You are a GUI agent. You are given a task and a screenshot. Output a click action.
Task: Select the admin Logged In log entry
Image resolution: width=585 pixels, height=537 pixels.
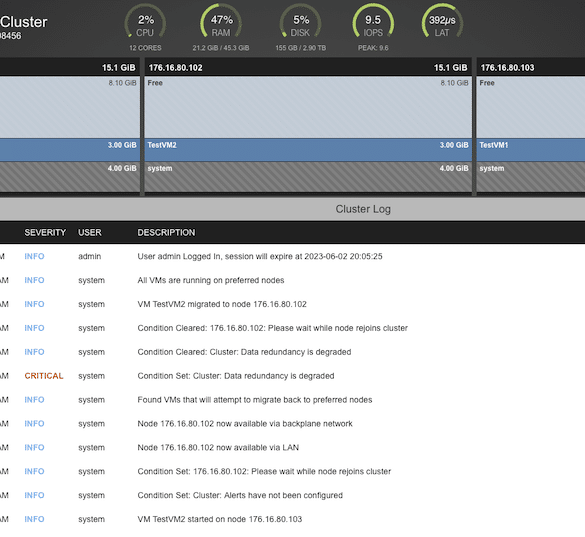(292, 256)
